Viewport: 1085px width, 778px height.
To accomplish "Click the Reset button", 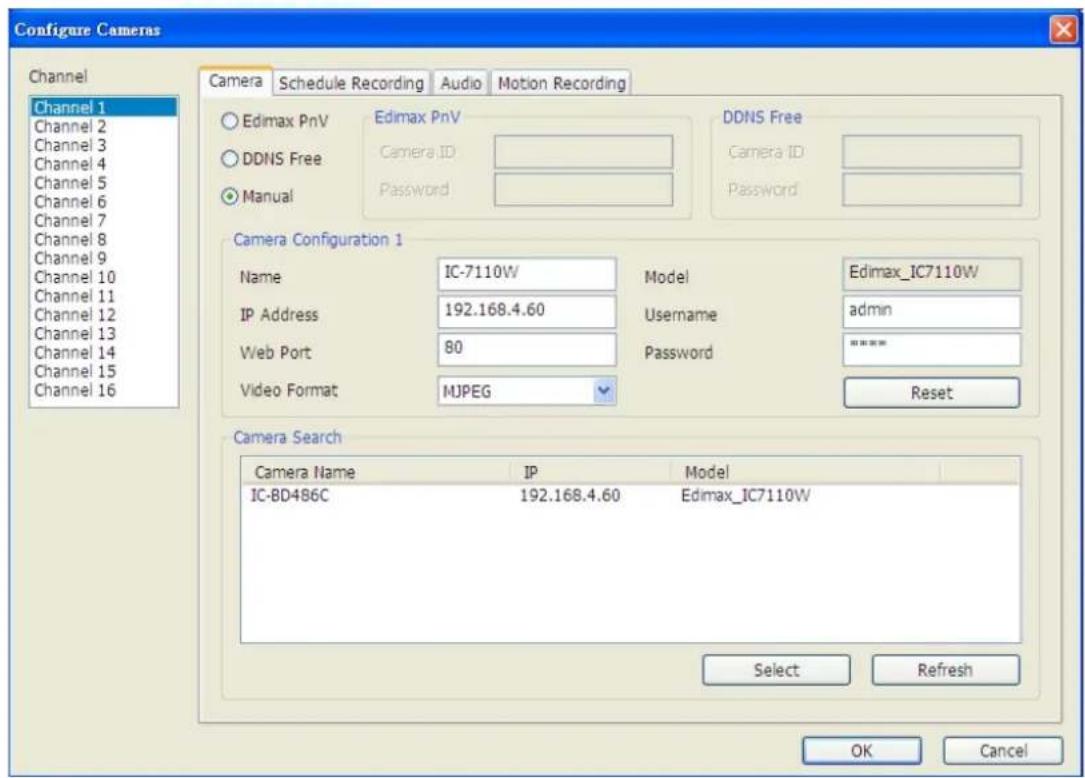I will [x=931, y=392].
